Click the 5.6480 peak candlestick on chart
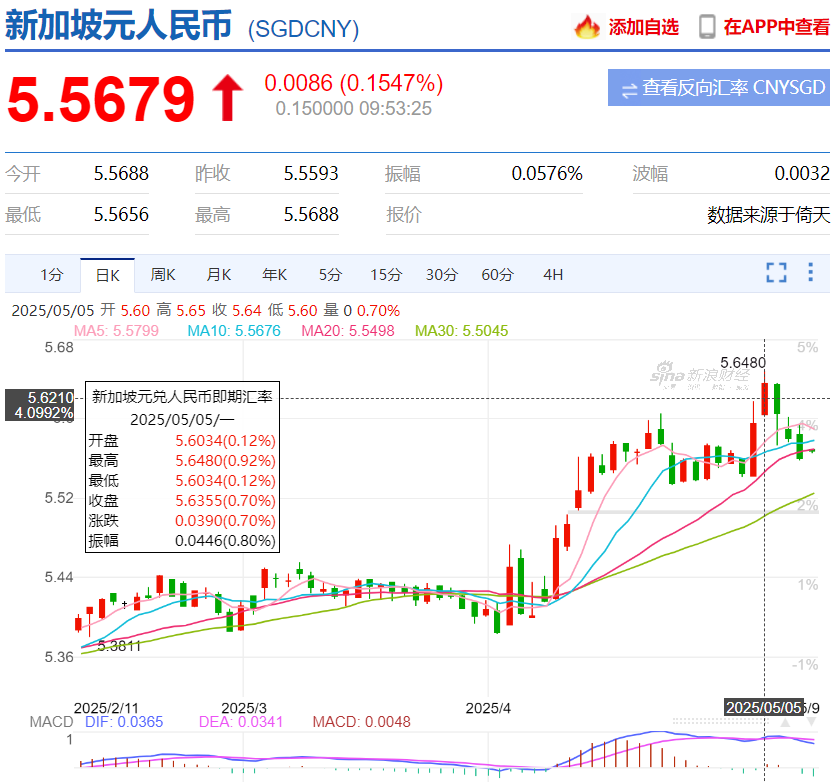 pos(765,398)
